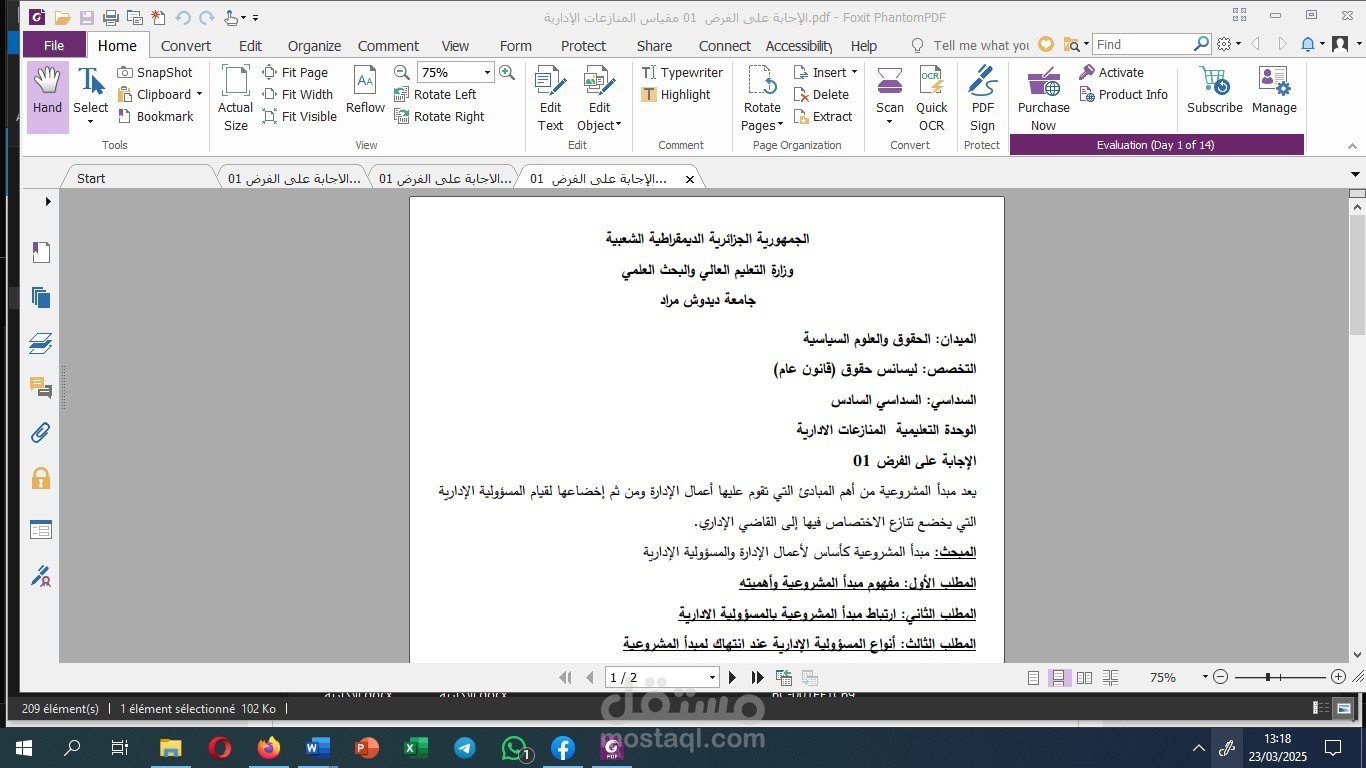
Task: Select the Hand tool
Action: tap(47, 97)
